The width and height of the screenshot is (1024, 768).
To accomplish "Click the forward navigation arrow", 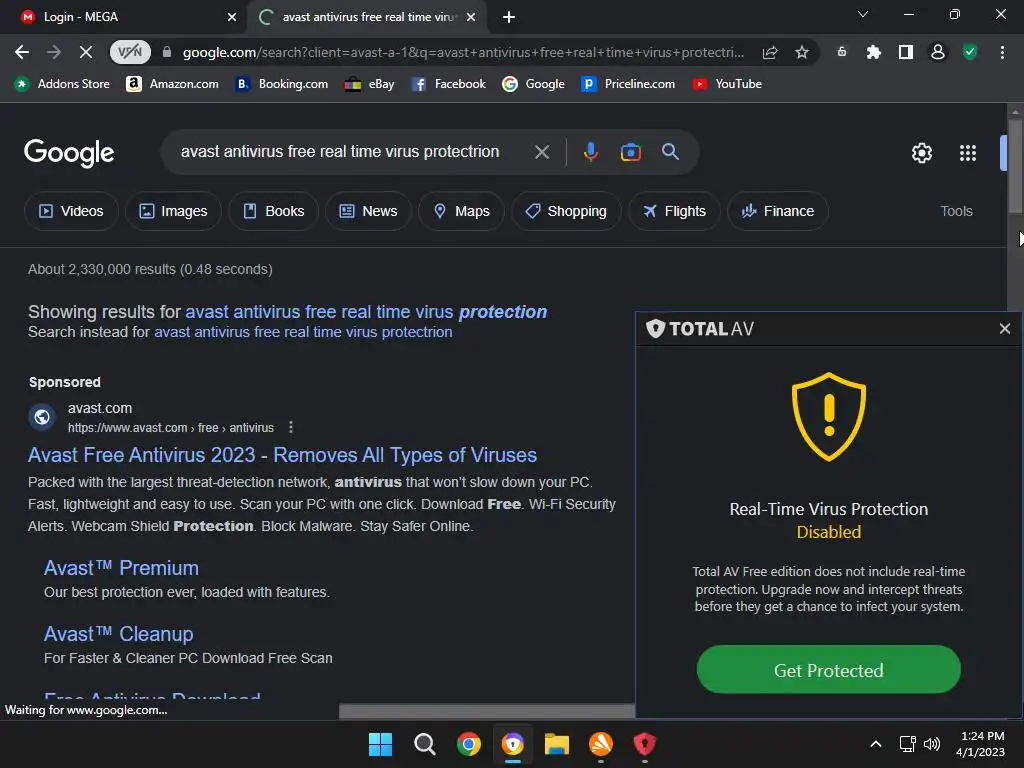I will pyautogui.click(x=54, y=52).
